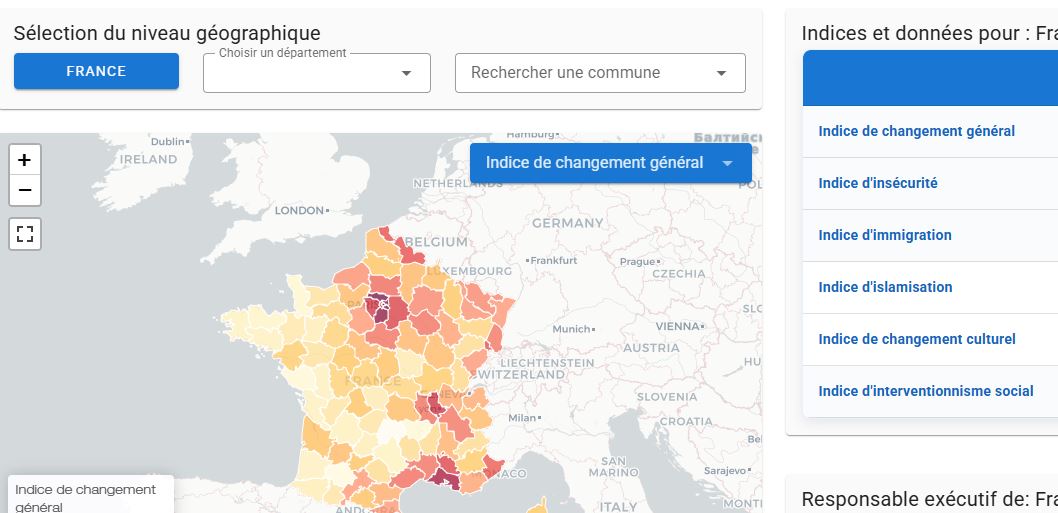Select Indice d'insécurité in the list
1058x513 pixels.
877,183
